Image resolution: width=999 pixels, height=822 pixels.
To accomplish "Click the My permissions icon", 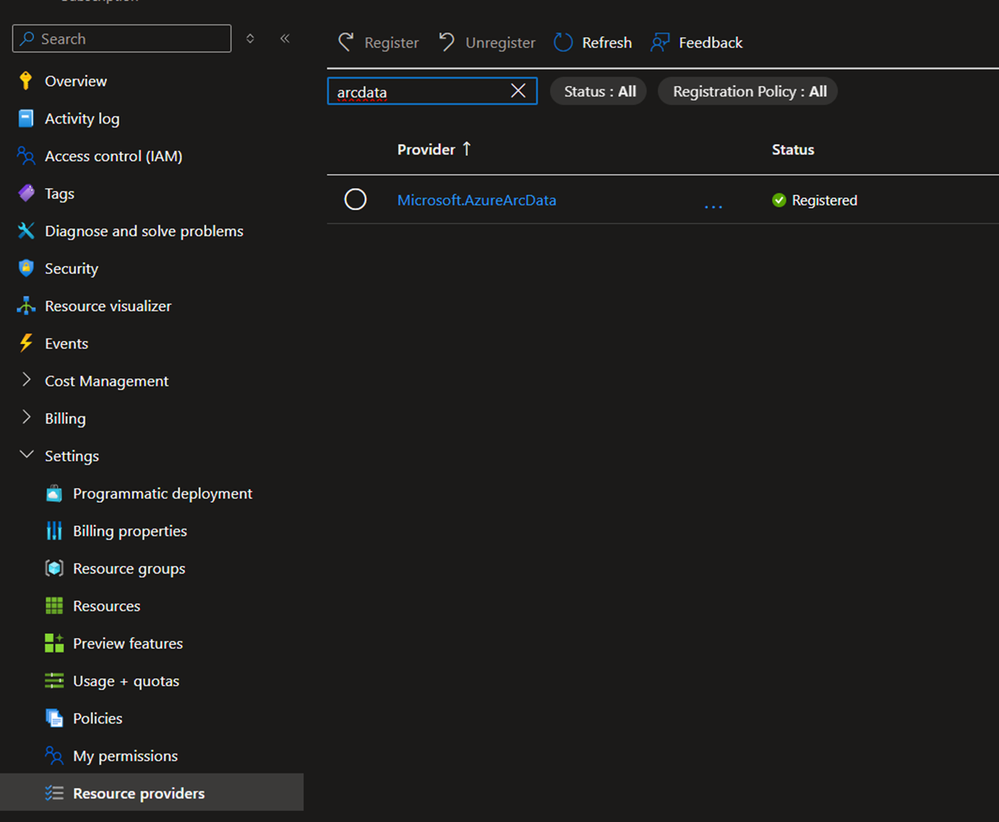I will point(54,756).
